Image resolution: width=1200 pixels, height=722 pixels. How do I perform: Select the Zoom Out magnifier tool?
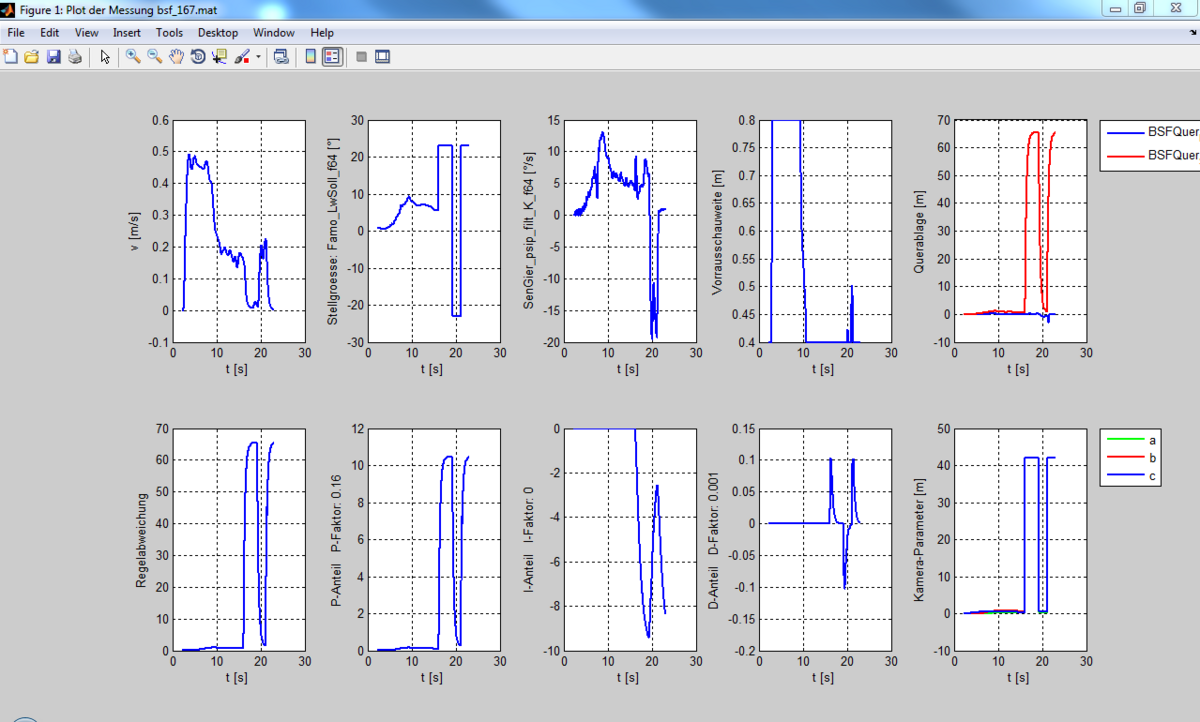click(155, 57)
